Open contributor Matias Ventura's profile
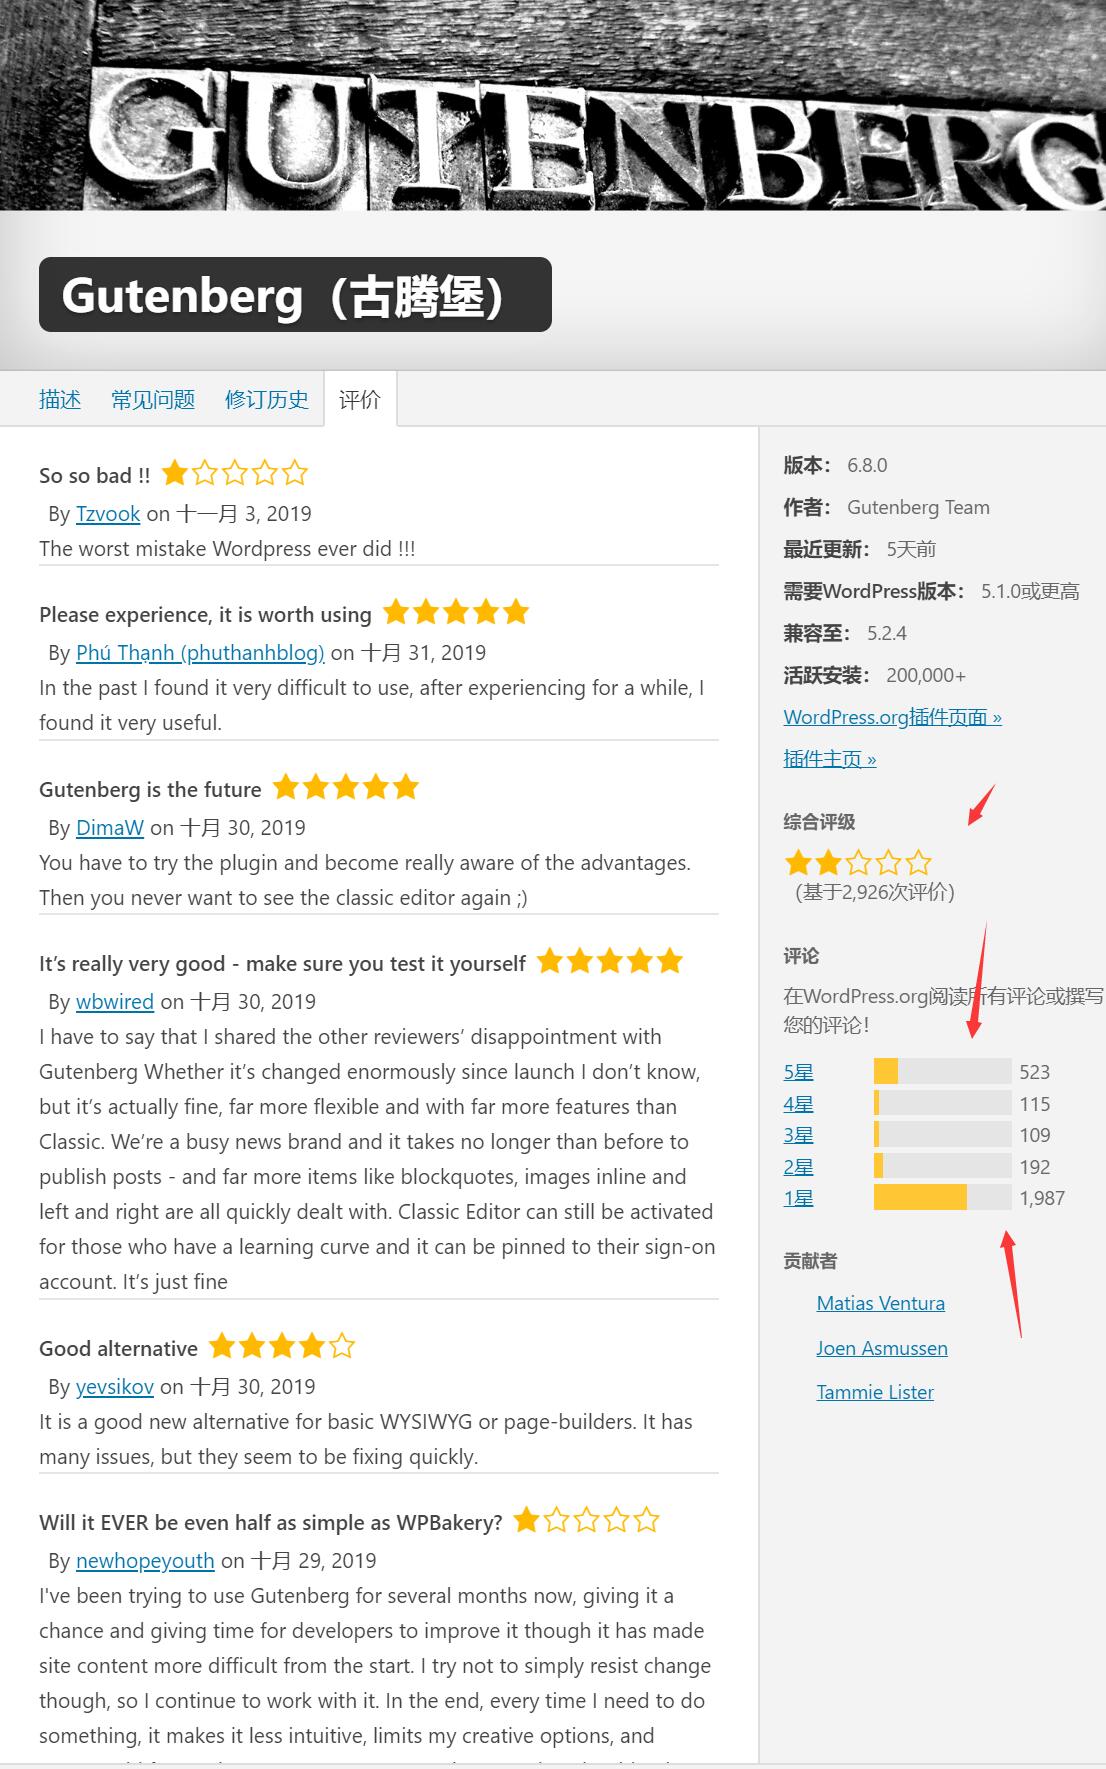 point(881,1303)
